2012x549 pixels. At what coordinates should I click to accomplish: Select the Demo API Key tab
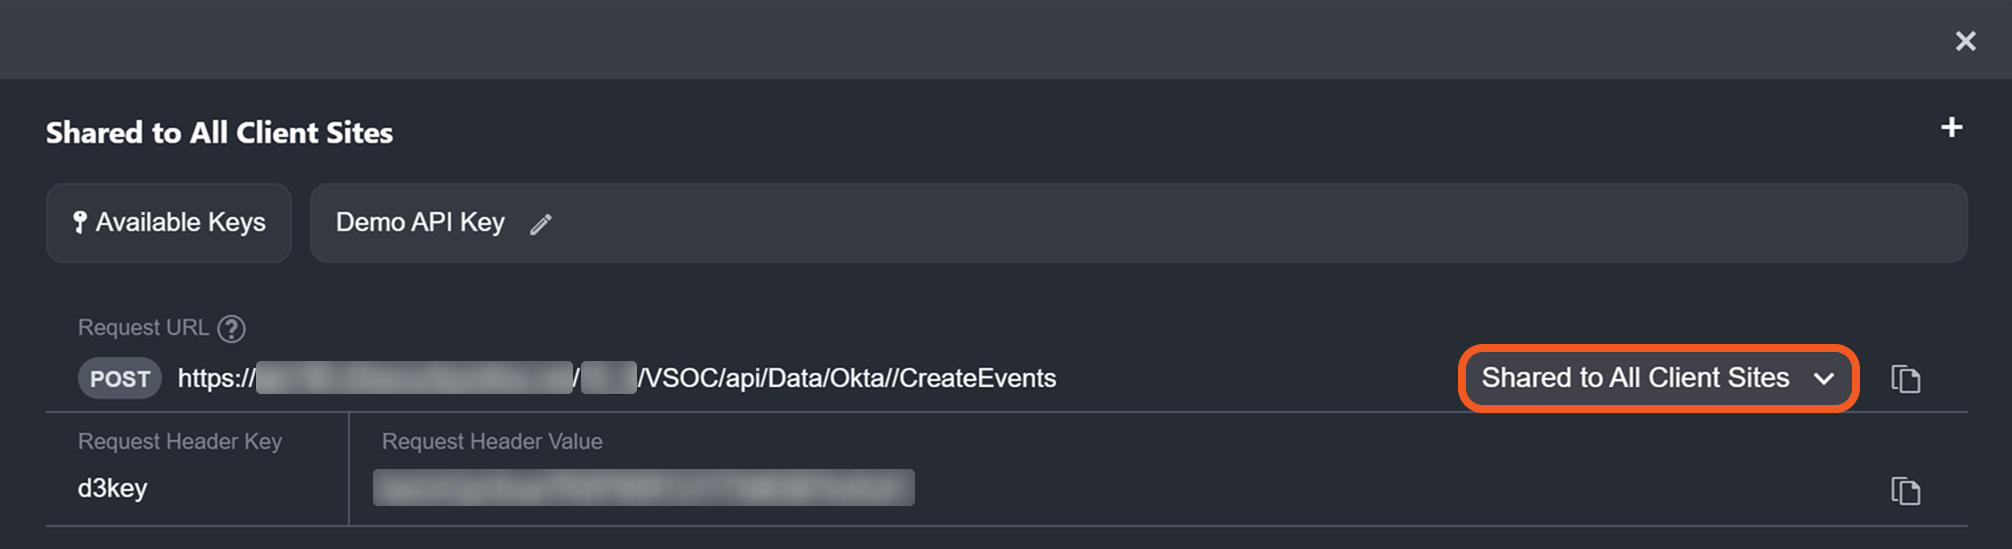(x=420, y=222)
